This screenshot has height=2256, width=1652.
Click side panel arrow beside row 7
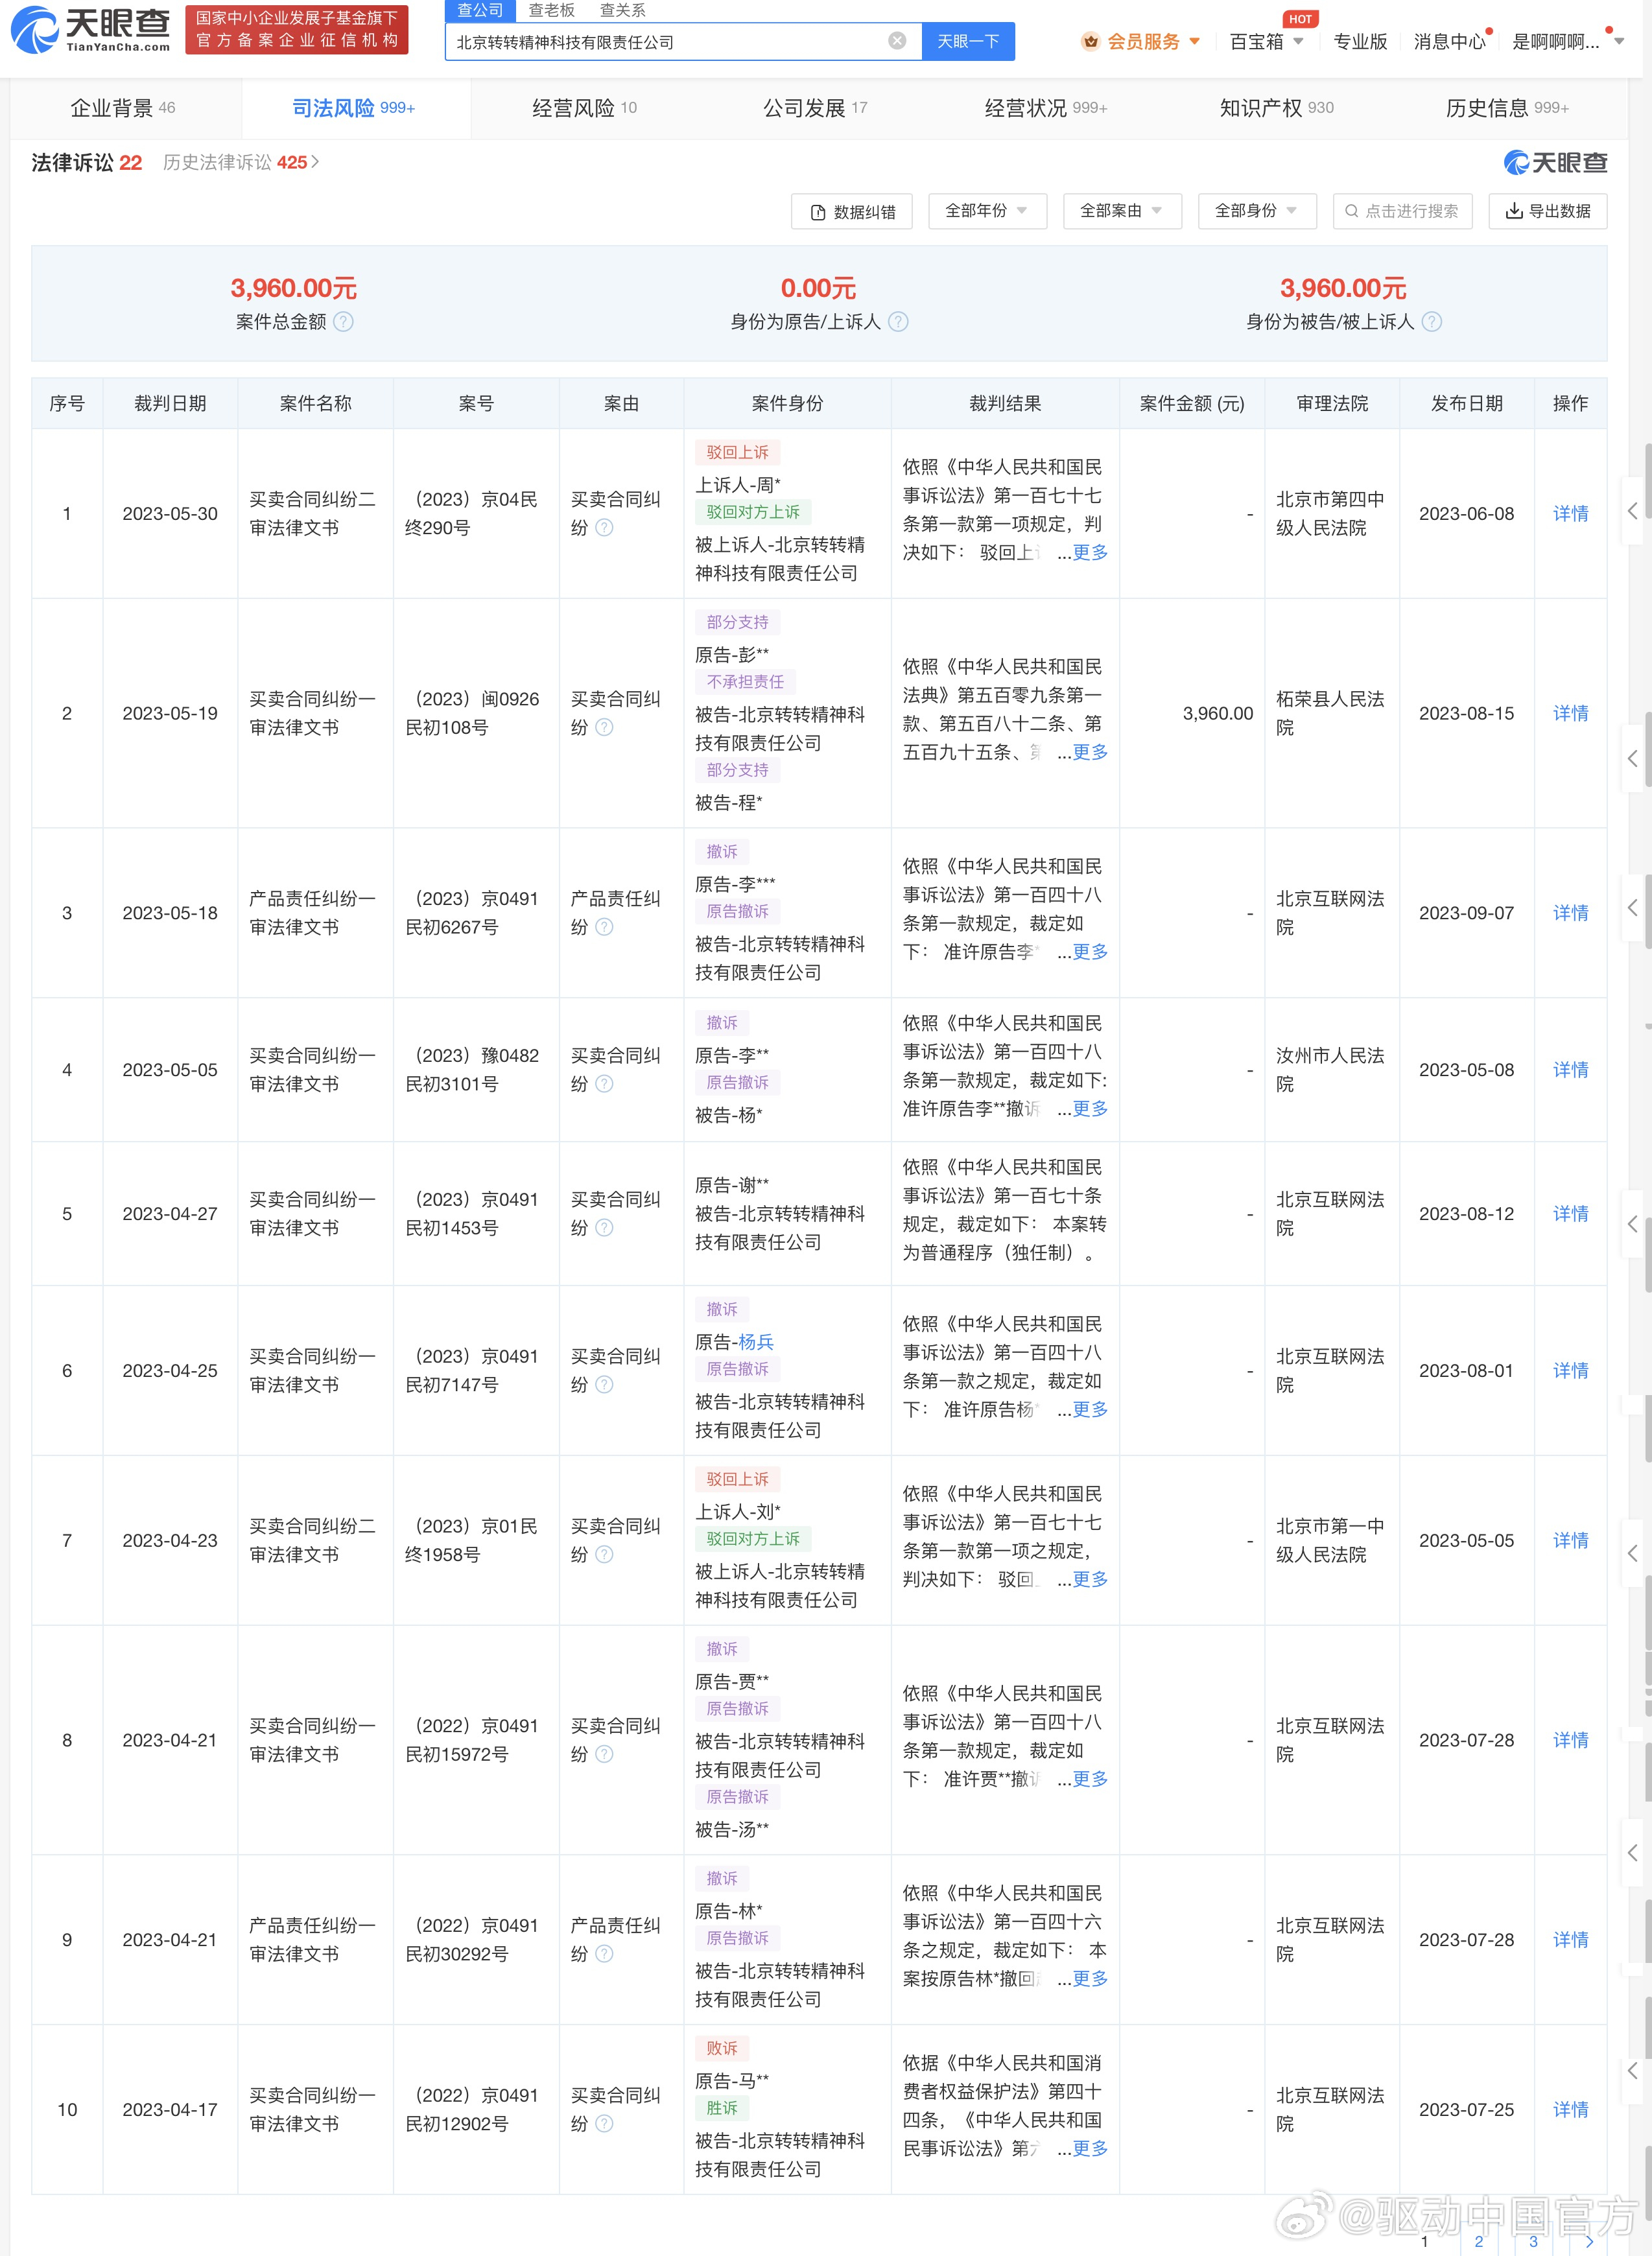[x=1632, y=1553]
